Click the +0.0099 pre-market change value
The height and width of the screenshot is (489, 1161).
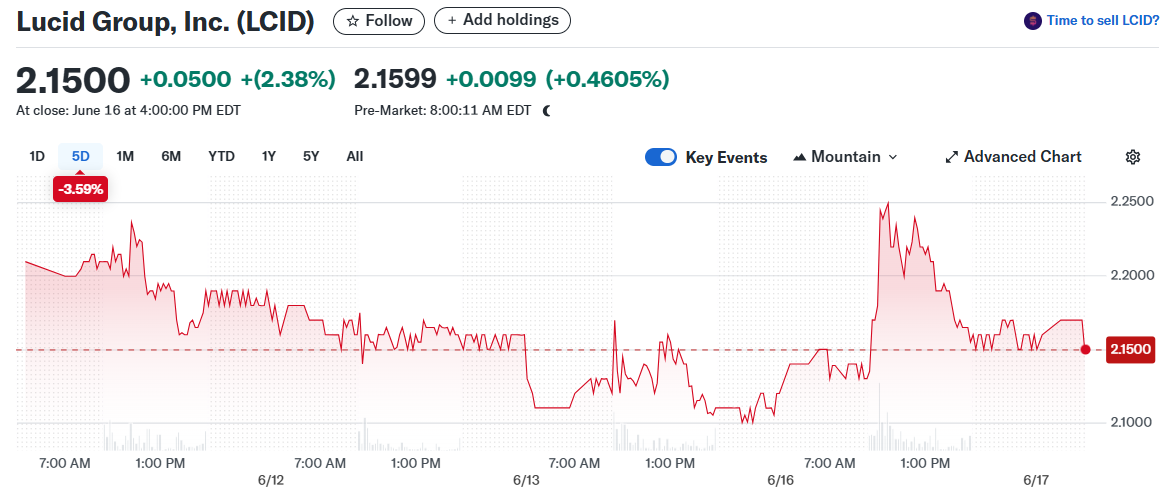tap(490, 79)
